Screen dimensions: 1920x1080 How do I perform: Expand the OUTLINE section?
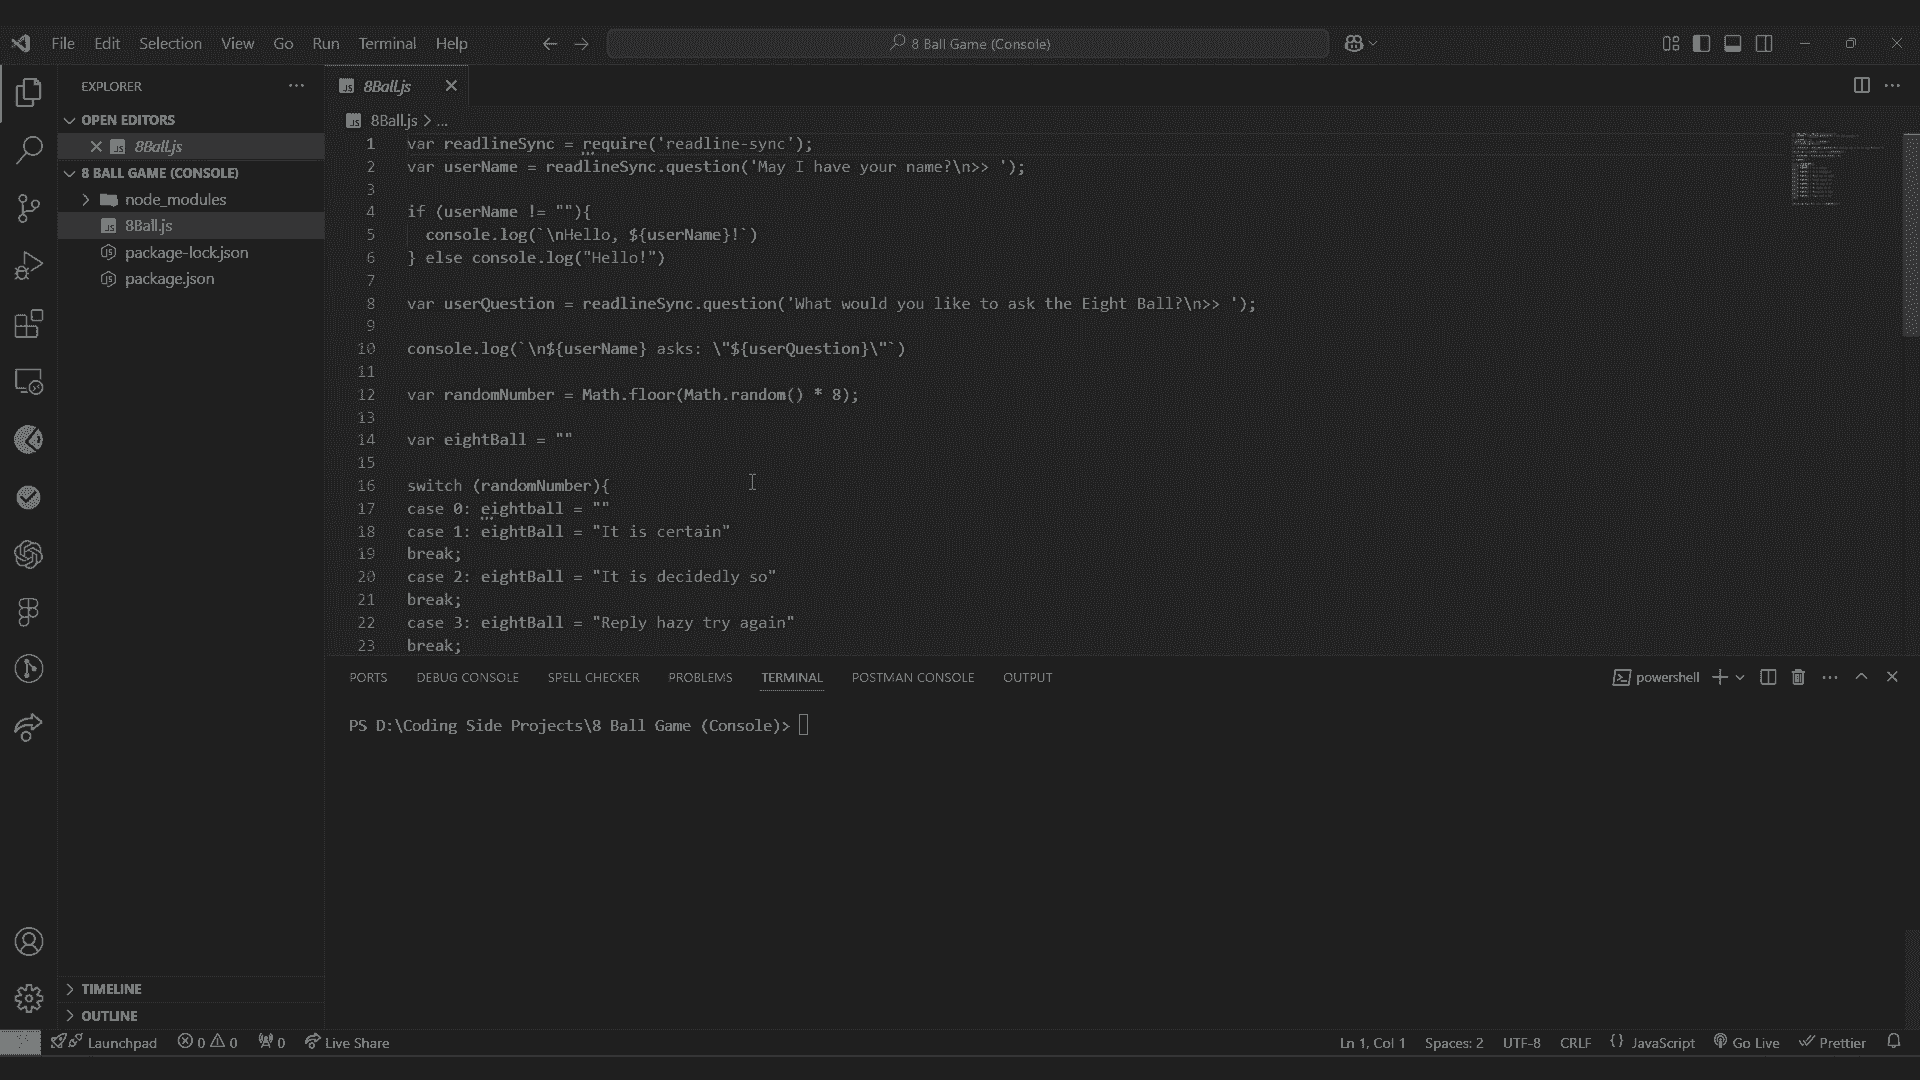[x=70, y=1016]
